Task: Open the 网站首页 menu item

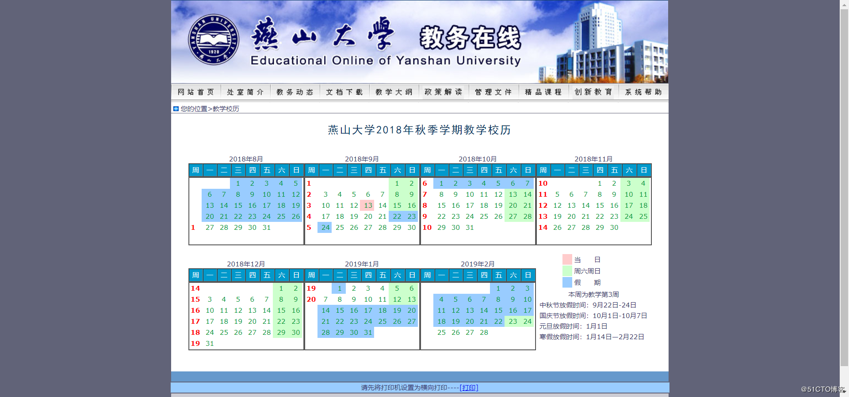Action: (196, 92)
